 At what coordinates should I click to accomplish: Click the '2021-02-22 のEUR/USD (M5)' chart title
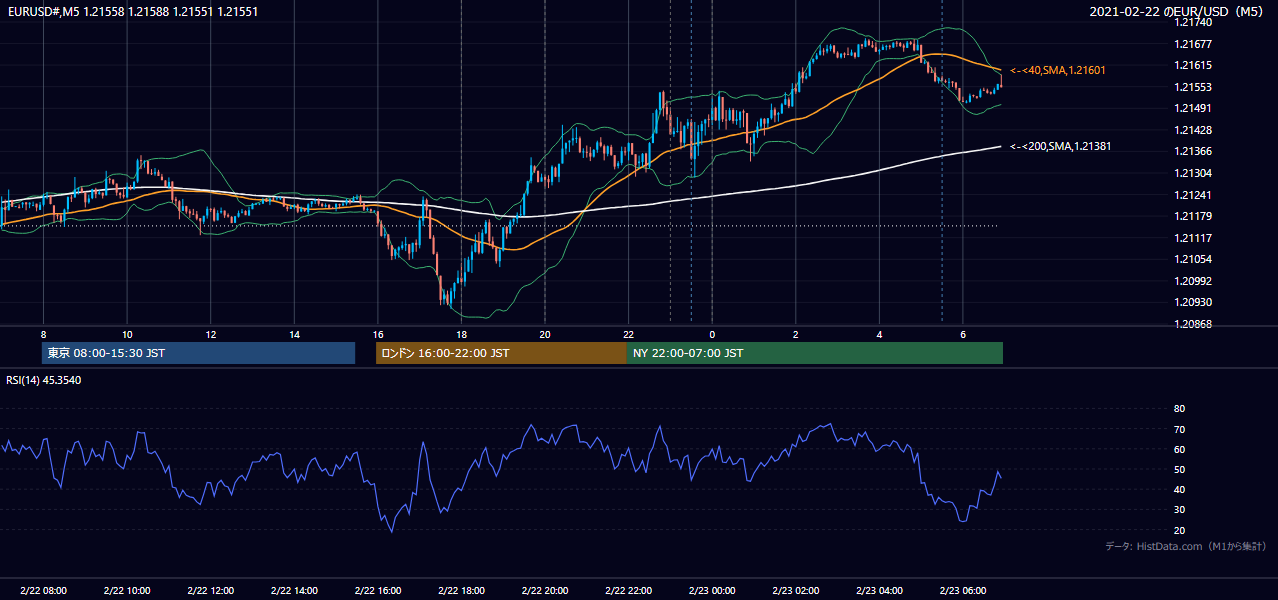pos(1177,12)
